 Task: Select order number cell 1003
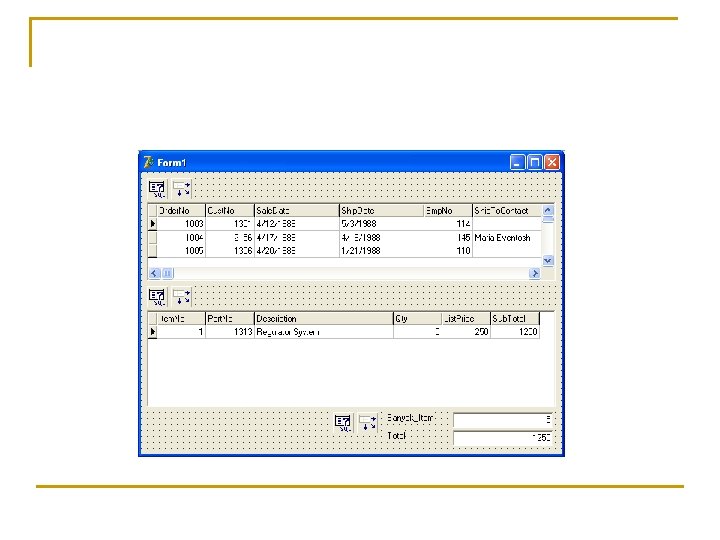point(181,224)
